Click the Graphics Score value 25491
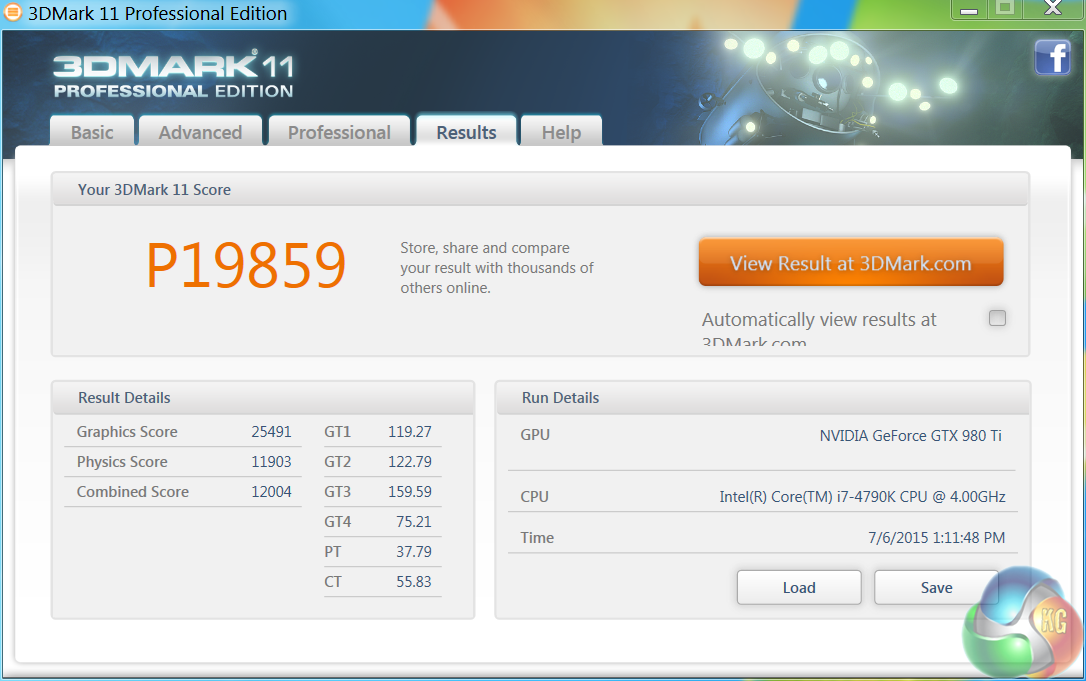Viewport: 1086px width, 681px height. point(272,432)
